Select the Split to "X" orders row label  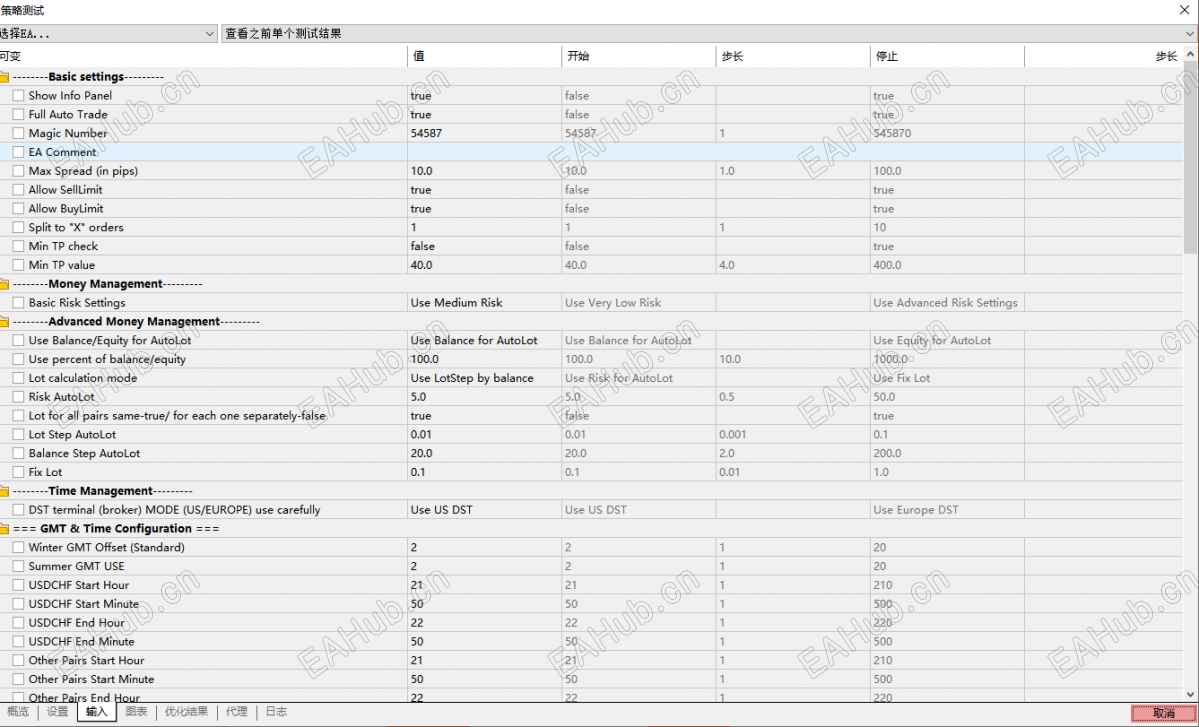point(76,227)
